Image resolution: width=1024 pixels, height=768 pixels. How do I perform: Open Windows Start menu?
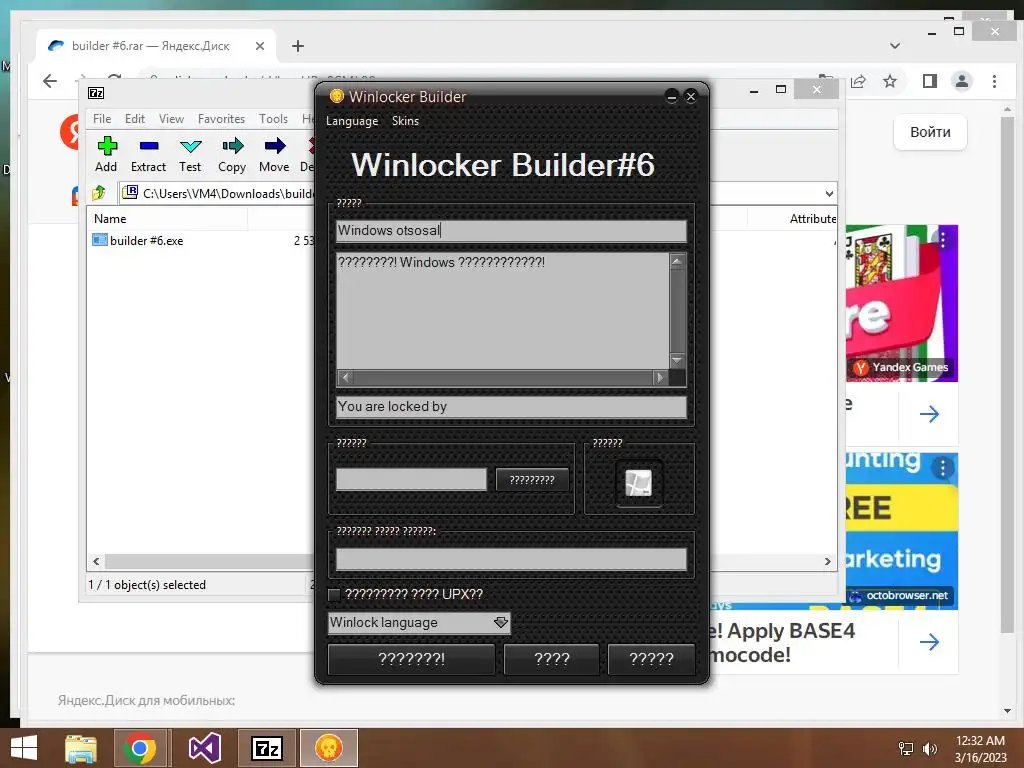pyautogui.click(x=24, y=748)
